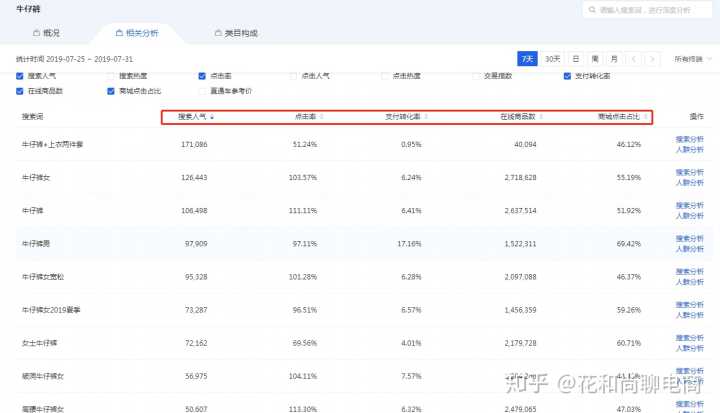Uncheck the 支付转化率 checkbox
Viewport: 720px width, 413px height.
(567, 75)
